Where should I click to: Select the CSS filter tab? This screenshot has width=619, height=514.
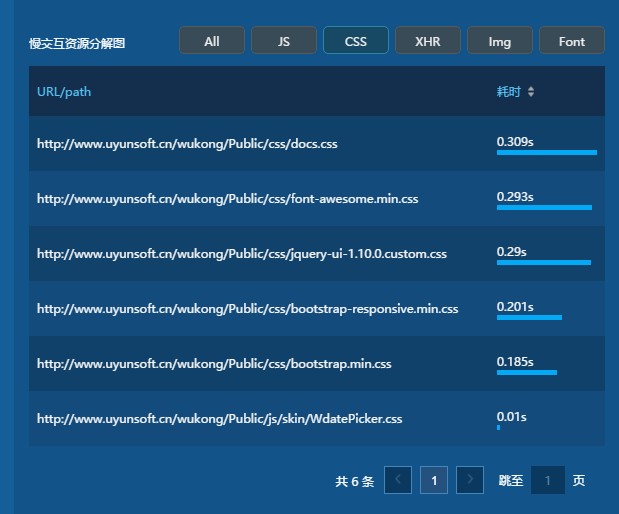(356, 40)
